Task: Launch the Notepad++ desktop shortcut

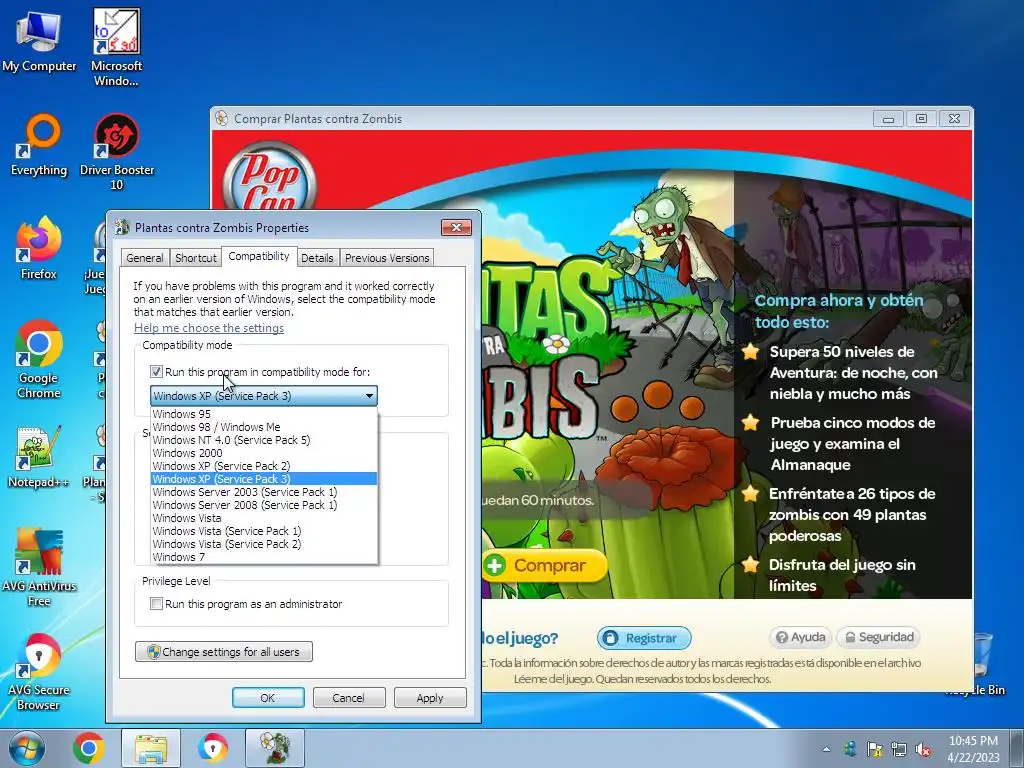Action: 39,457
